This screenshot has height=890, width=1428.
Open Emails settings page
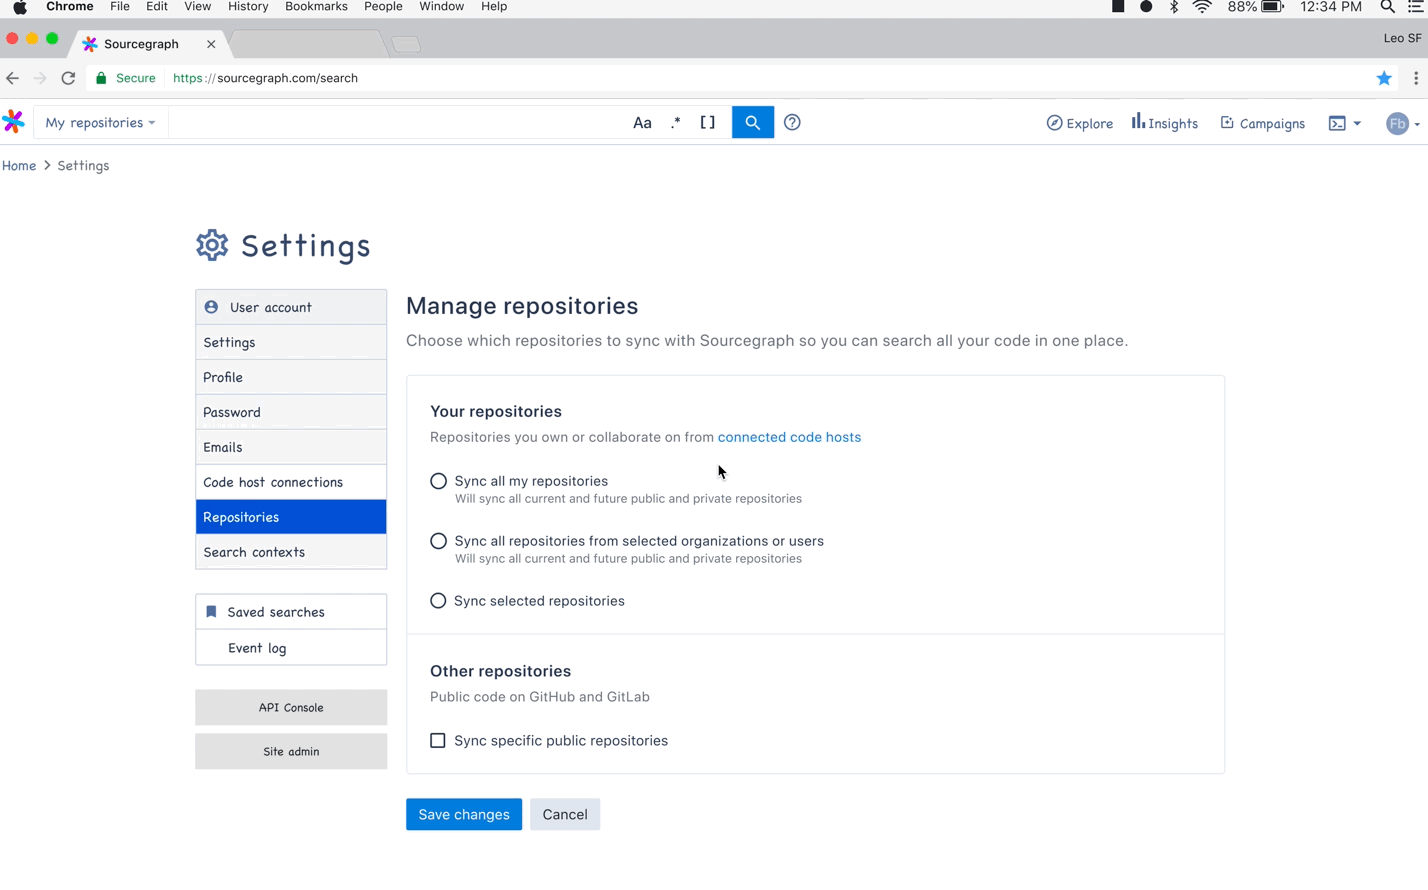point(291,447)
